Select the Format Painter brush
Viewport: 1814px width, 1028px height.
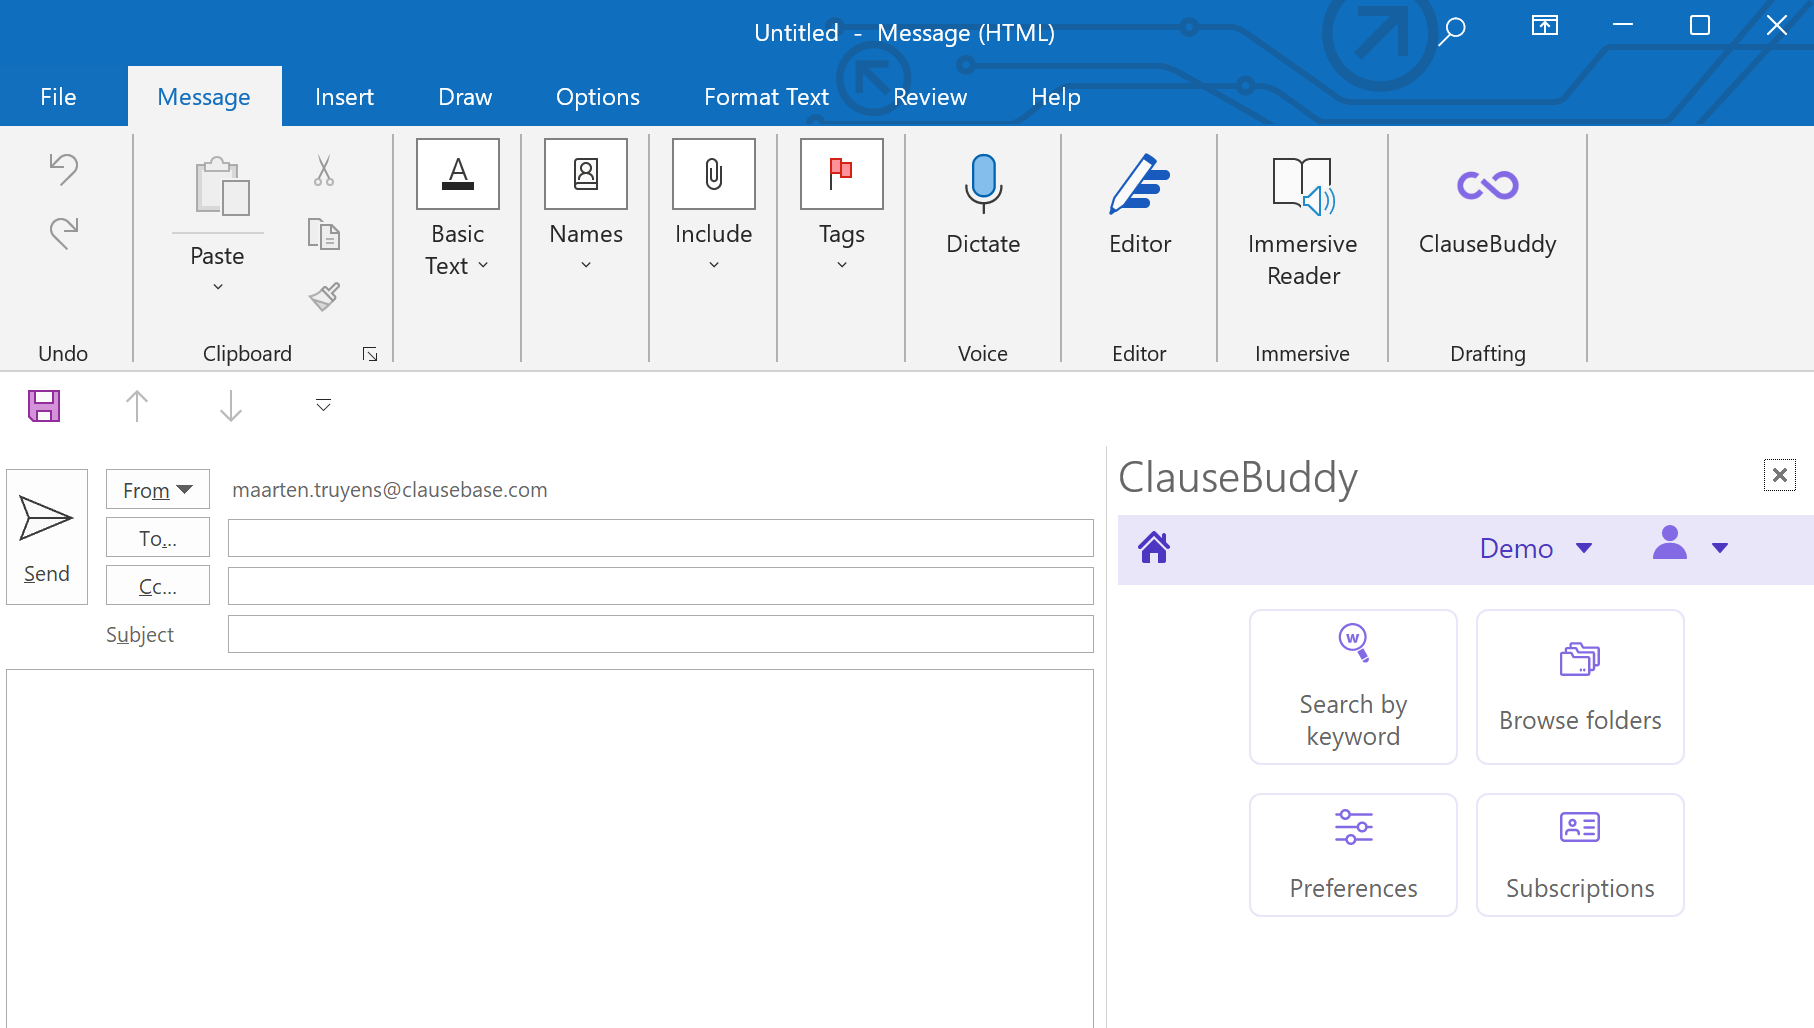coord(324,296)
